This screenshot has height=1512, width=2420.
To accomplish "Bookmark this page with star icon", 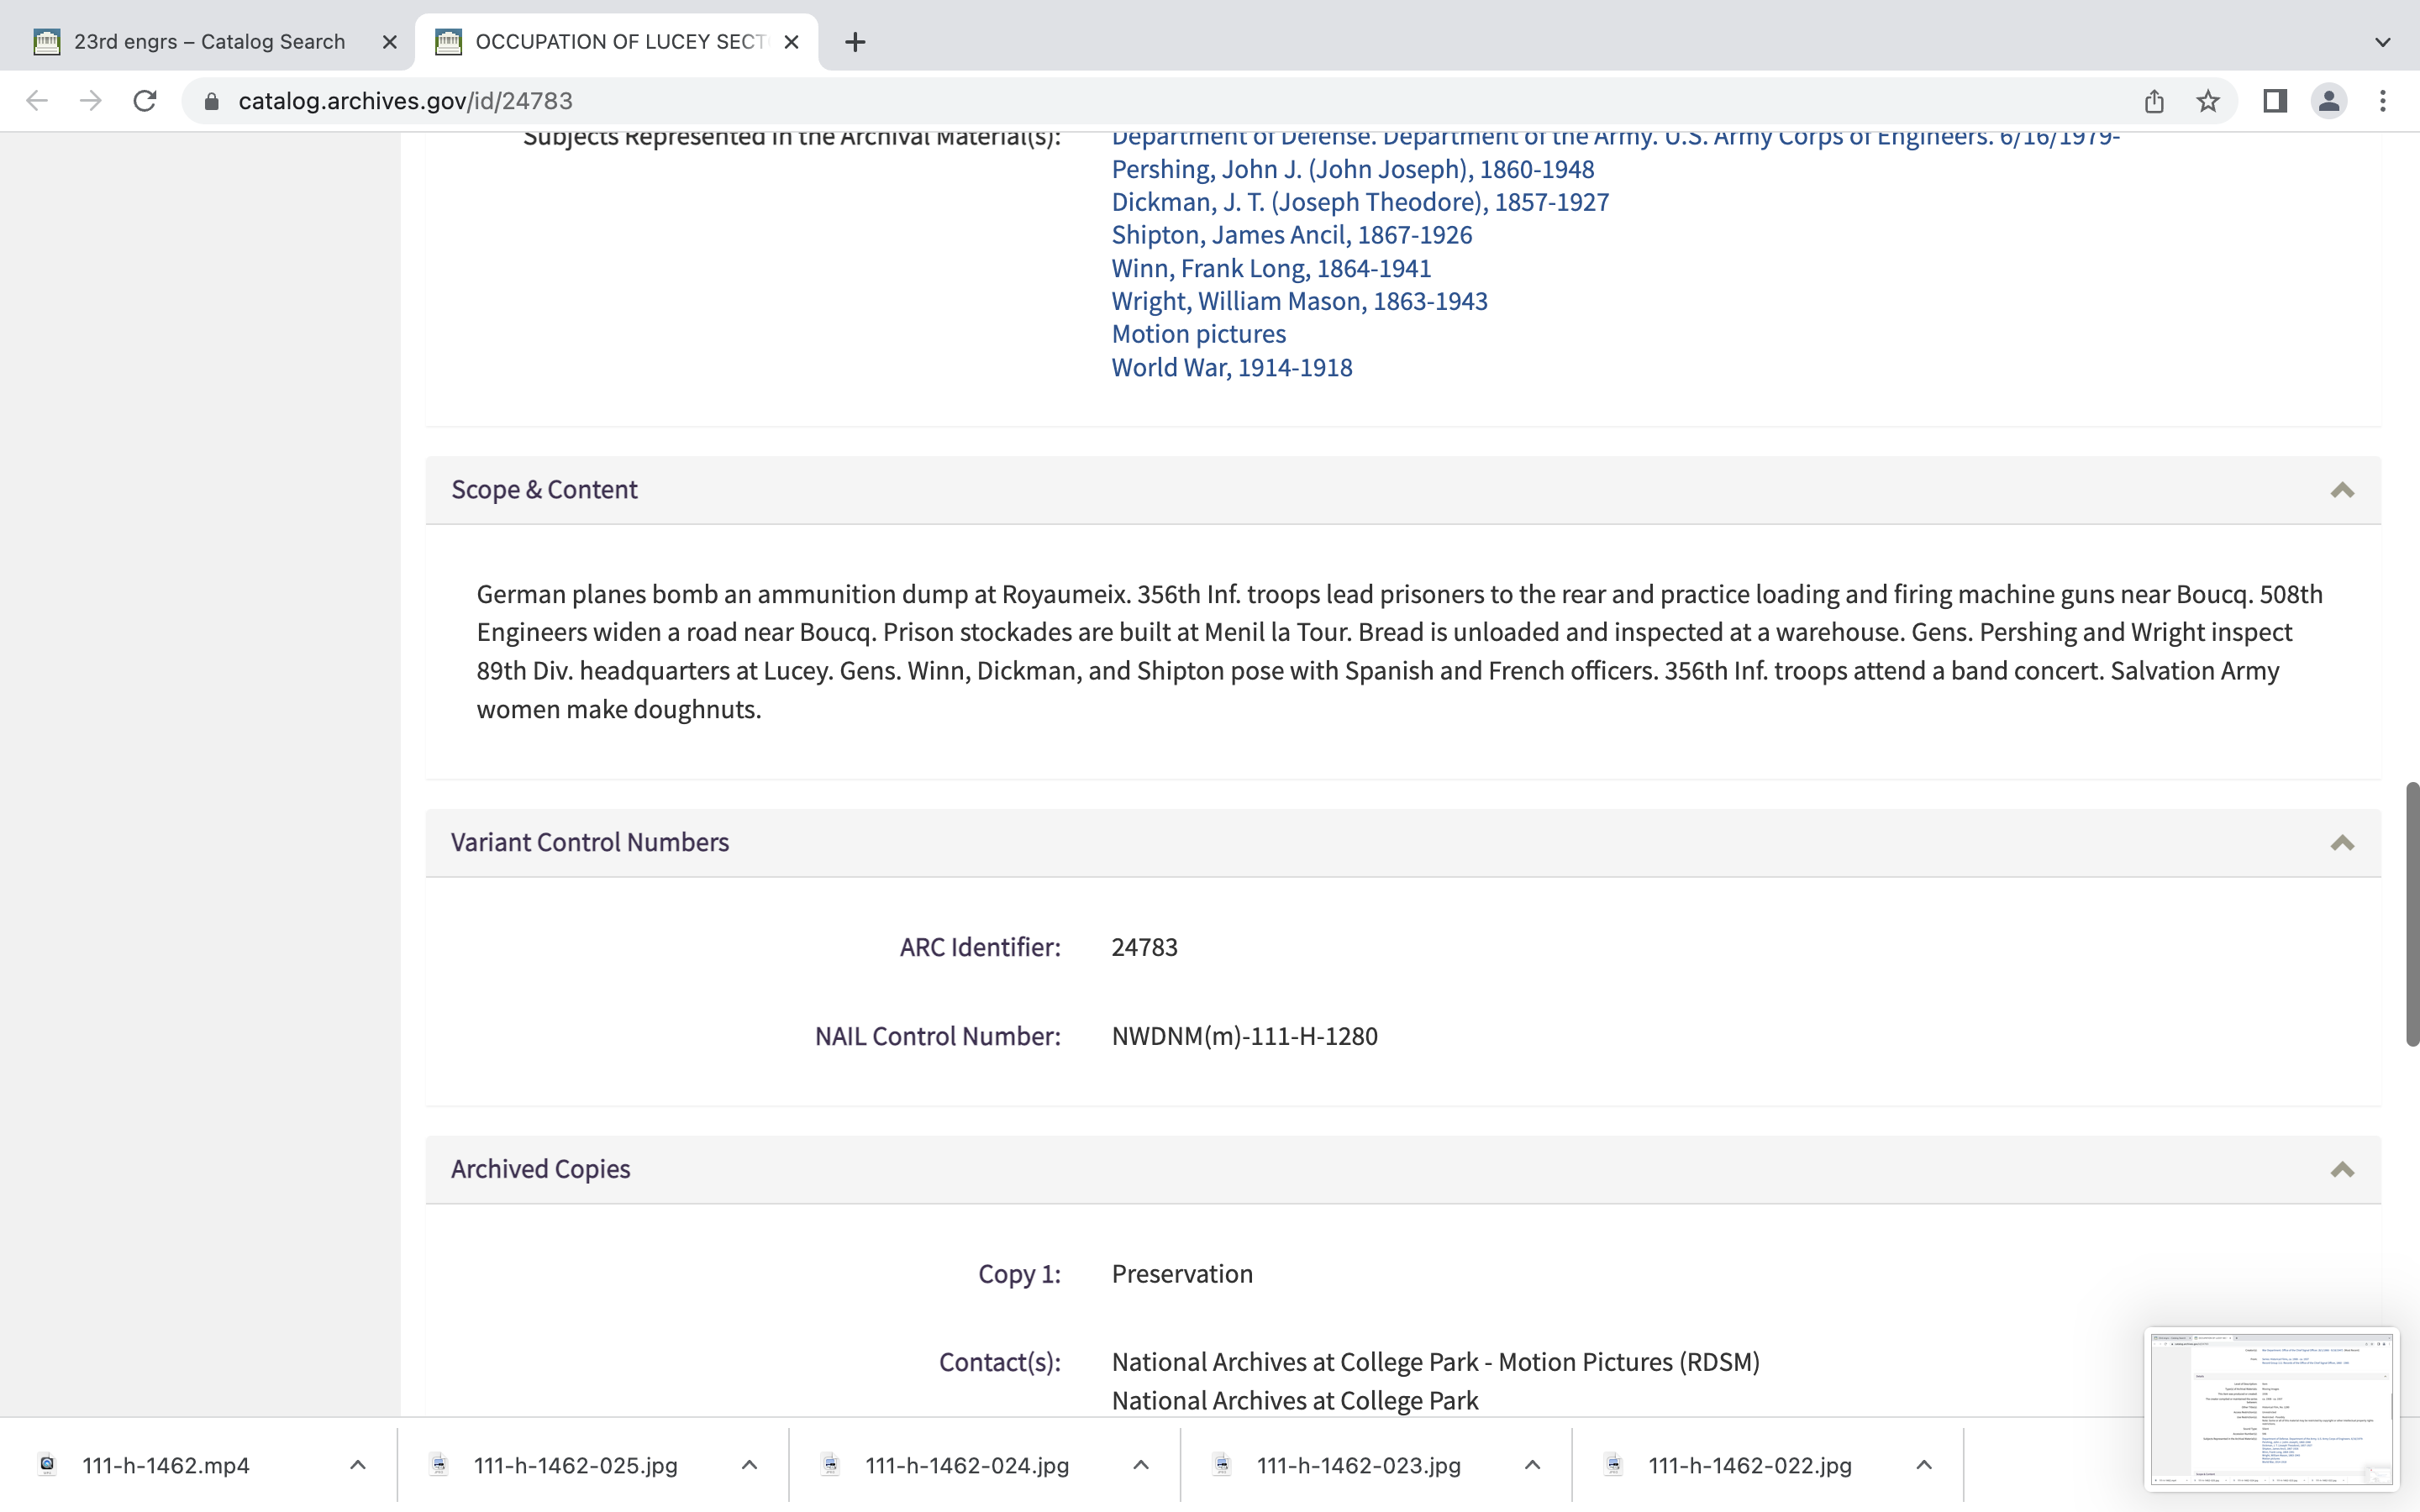I will pos(2208,101).
